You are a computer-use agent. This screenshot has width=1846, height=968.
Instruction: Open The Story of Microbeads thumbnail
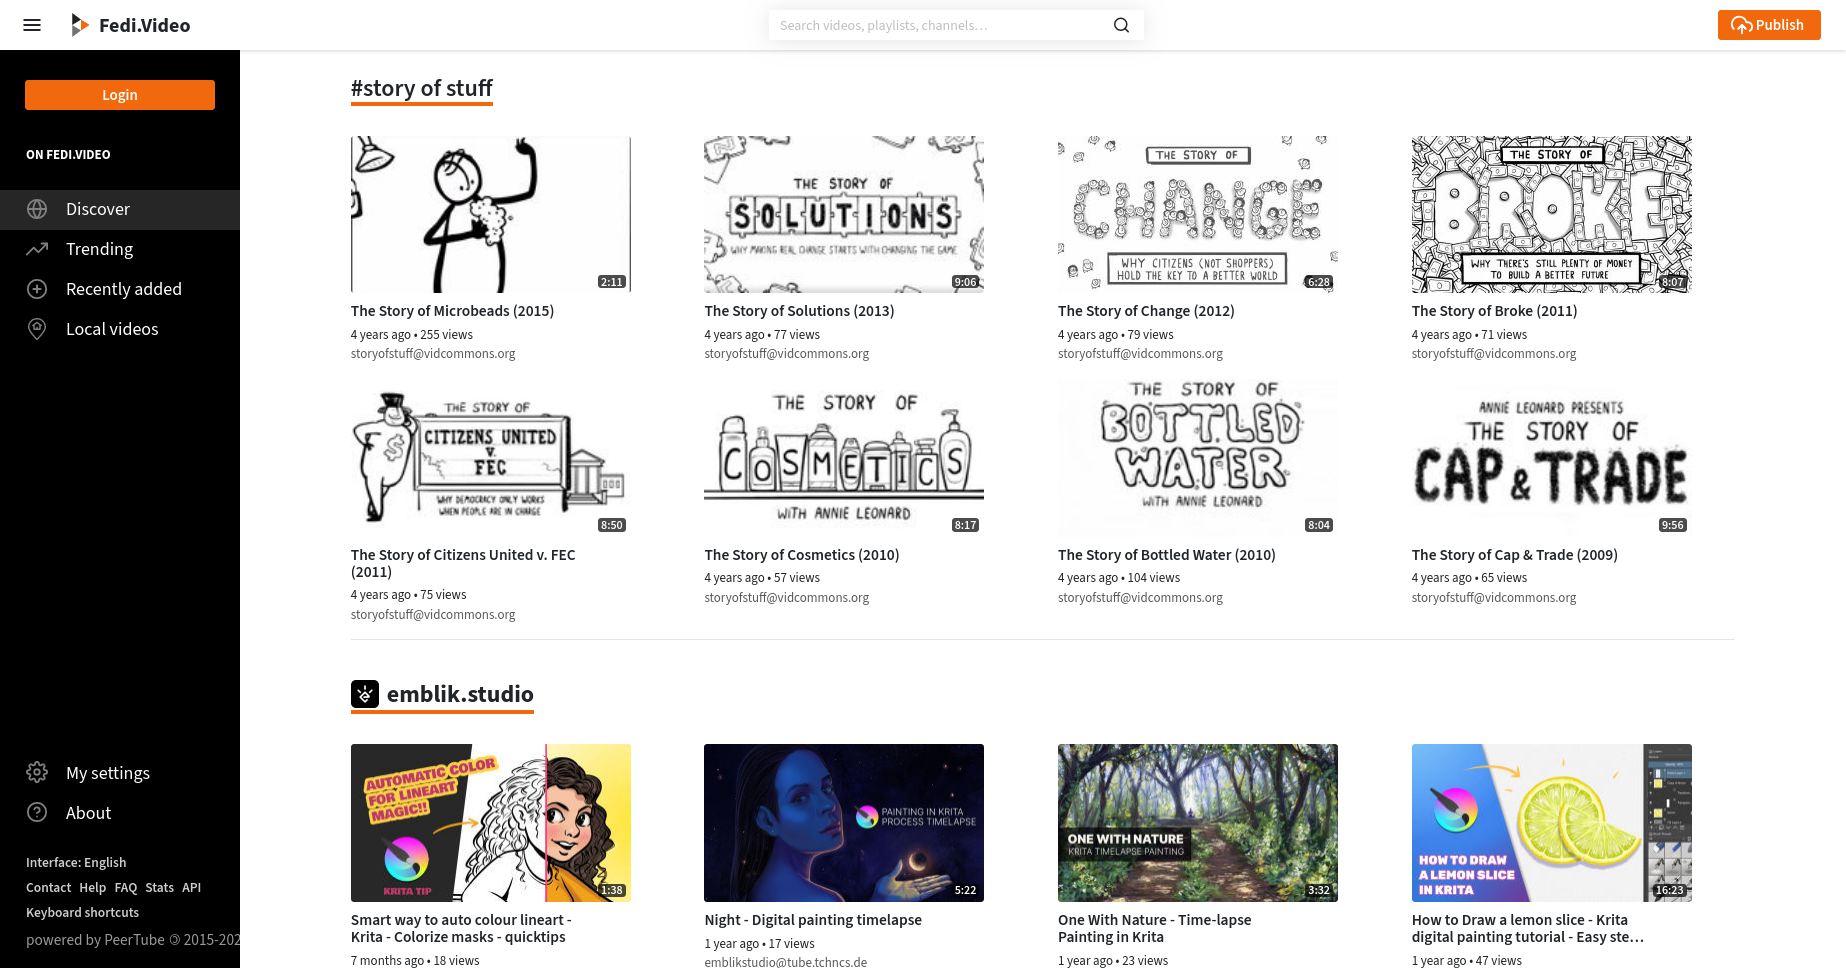tap(491, 214)
